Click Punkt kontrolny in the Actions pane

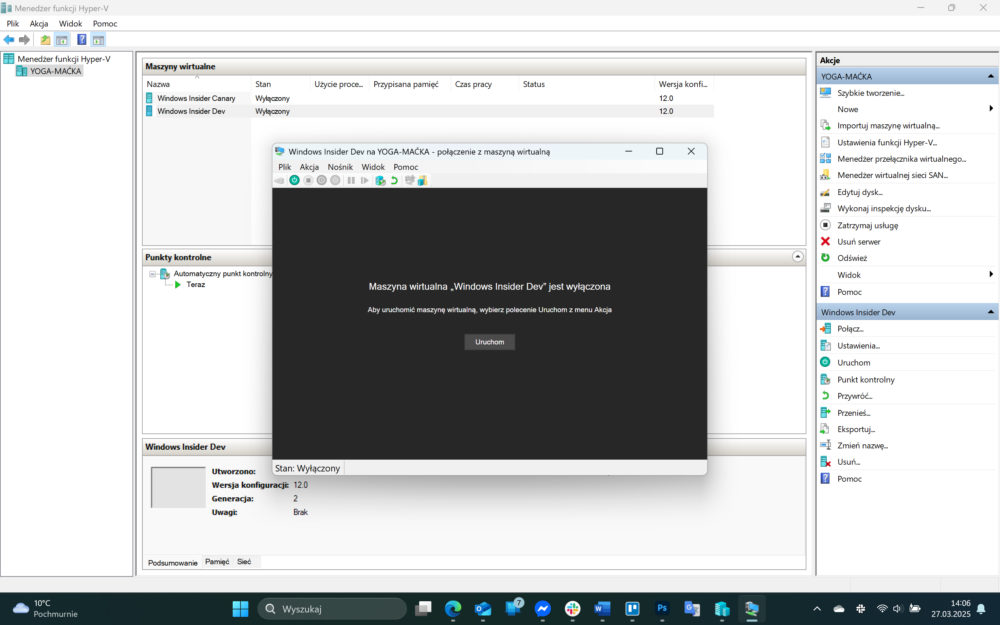coord(865,379)
